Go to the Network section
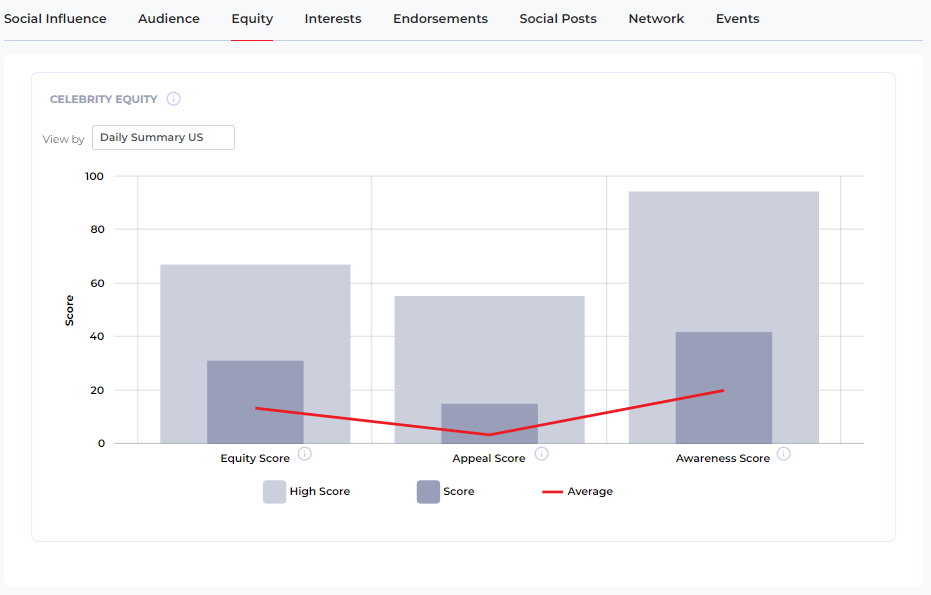Viewport: 931px width, 595px height. [656, 18]
